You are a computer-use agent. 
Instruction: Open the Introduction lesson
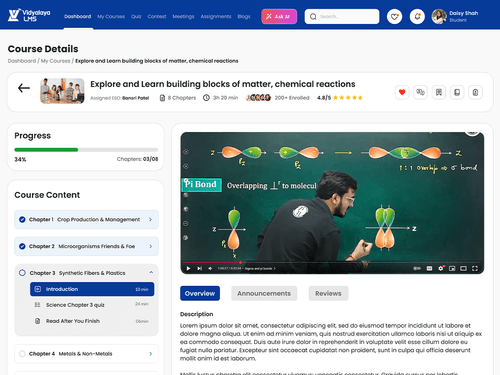(92, 289)
